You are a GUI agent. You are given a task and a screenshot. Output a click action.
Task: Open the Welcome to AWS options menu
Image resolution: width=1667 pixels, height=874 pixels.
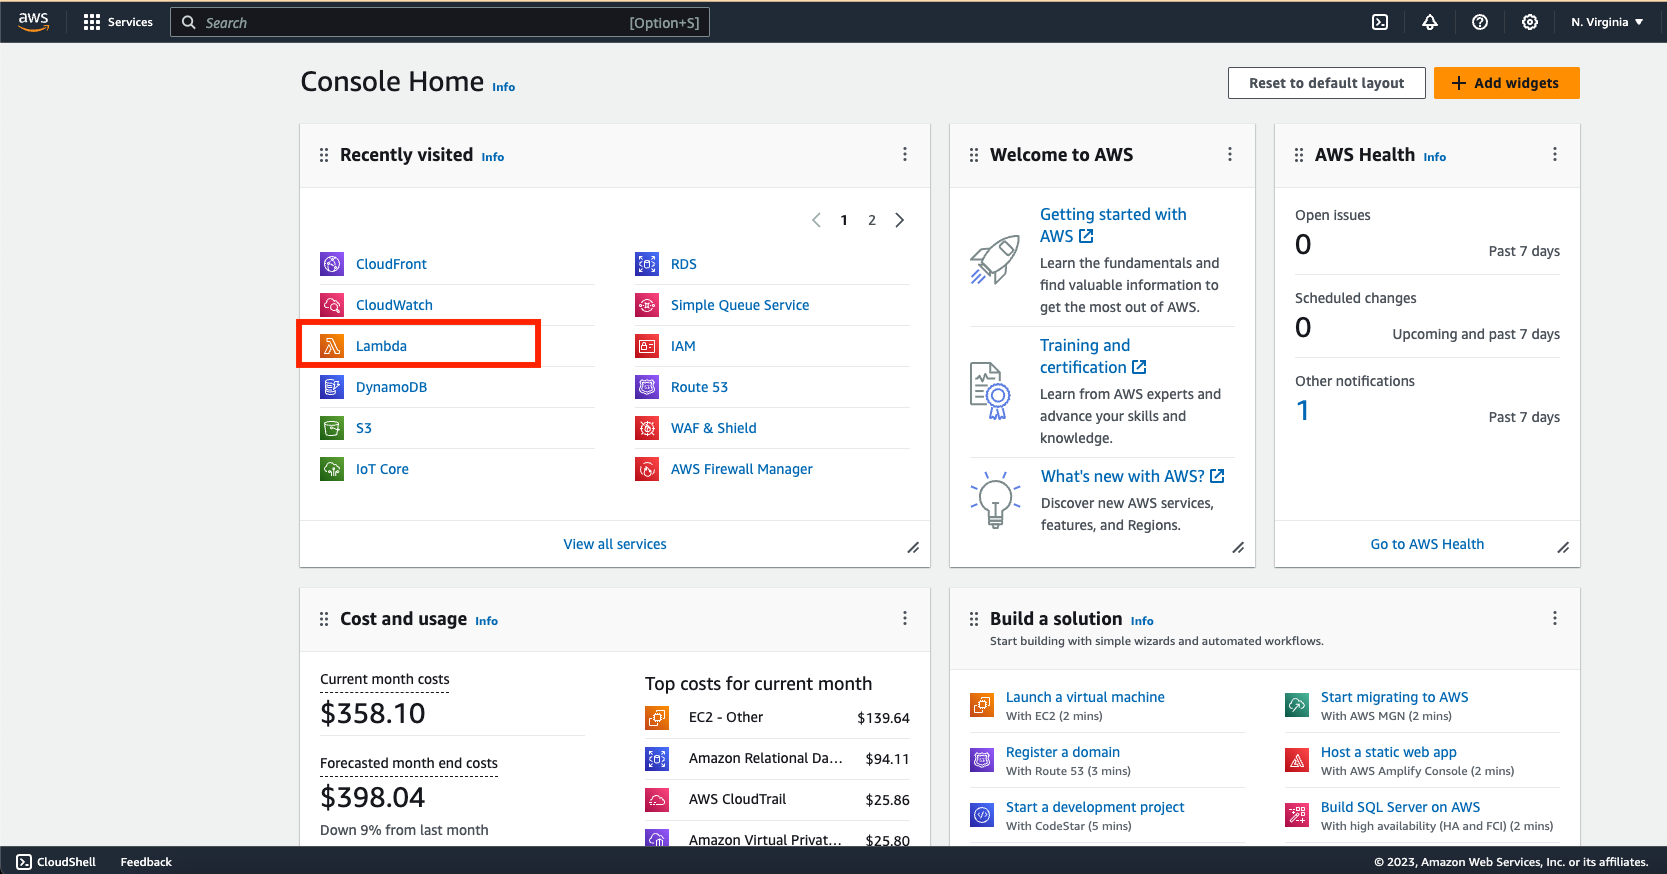click(x=1230, y=154)
